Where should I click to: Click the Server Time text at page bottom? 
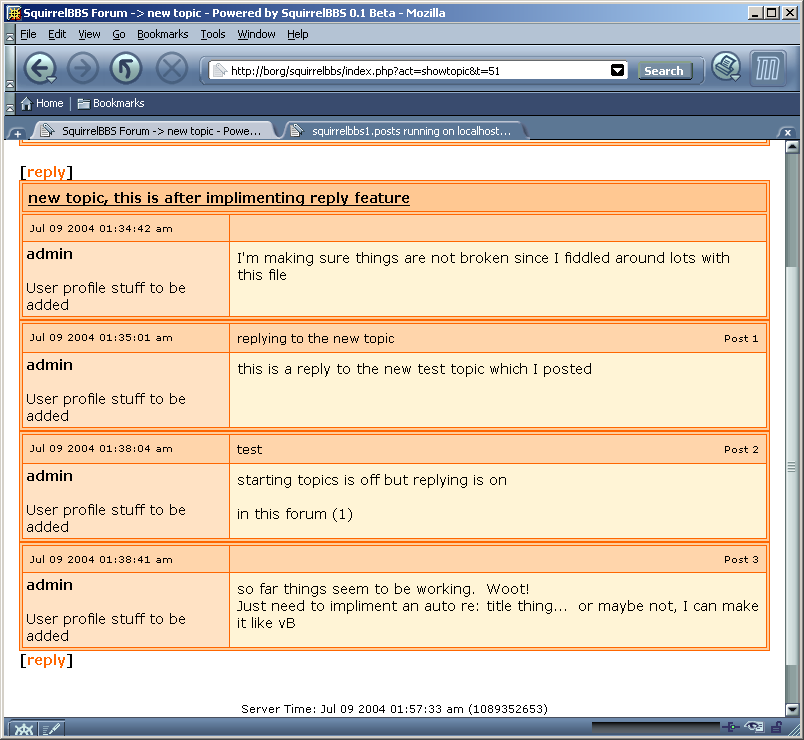[x=394, y=709]
